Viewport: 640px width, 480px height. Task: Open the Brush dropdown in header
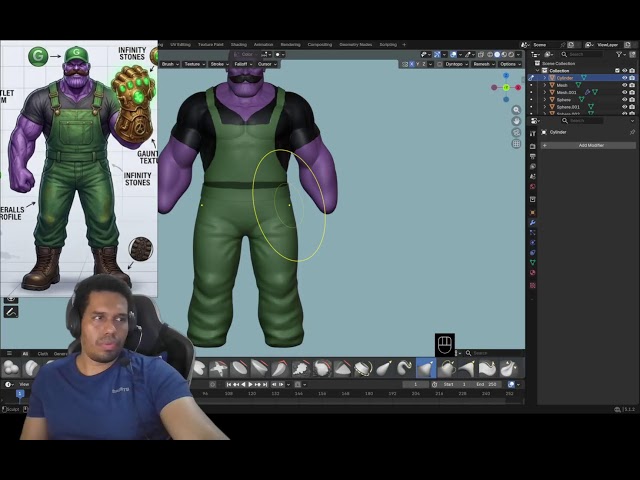pyautogui.click(x=170, y=64)
